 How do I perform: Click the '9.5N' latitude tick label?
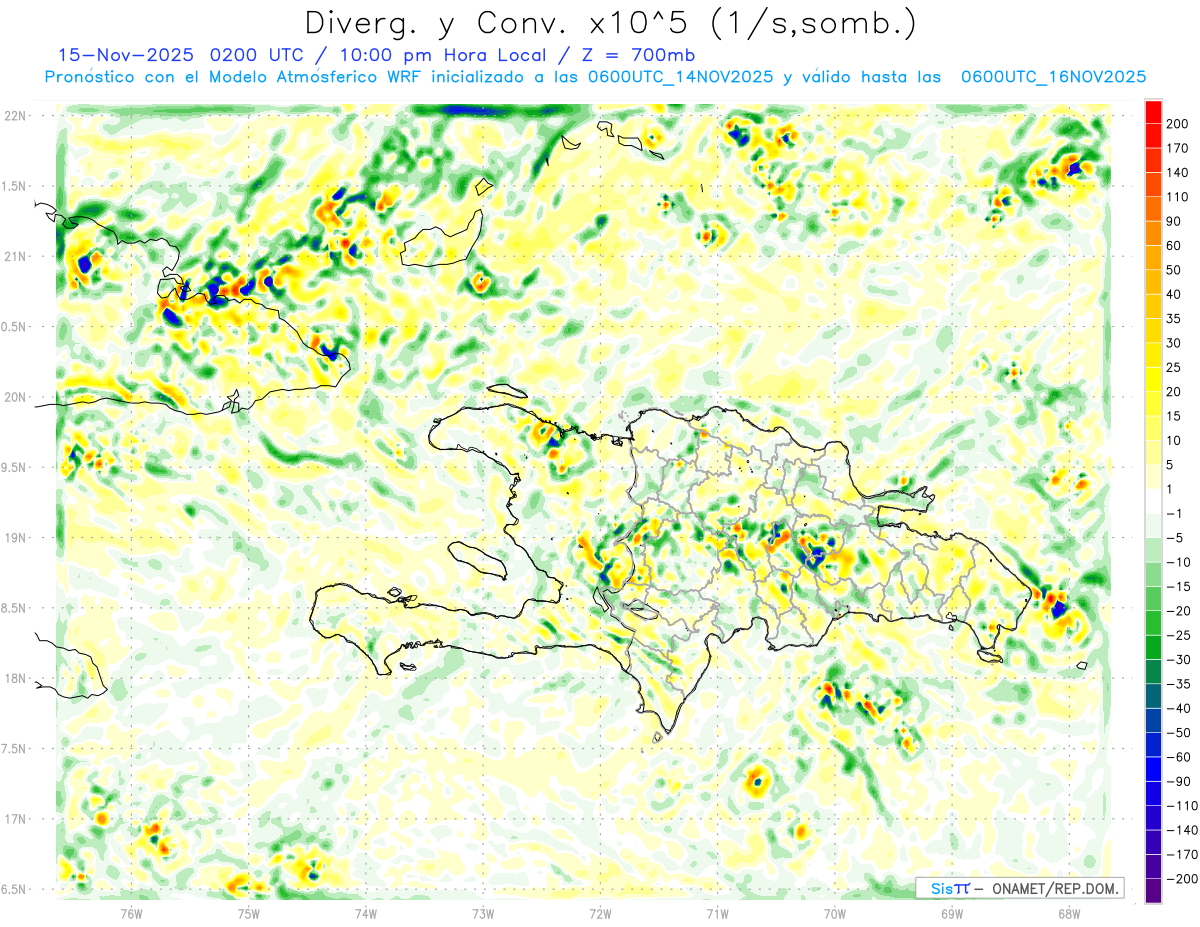[15, 467]
